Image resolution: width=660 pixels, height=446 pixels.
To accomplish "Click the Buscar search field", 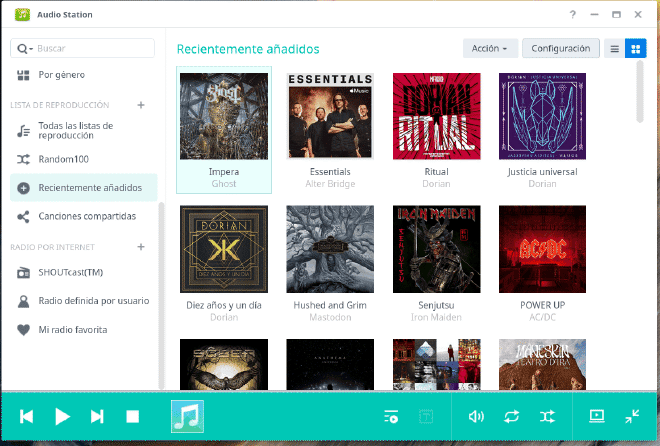I will pos(82,48).
